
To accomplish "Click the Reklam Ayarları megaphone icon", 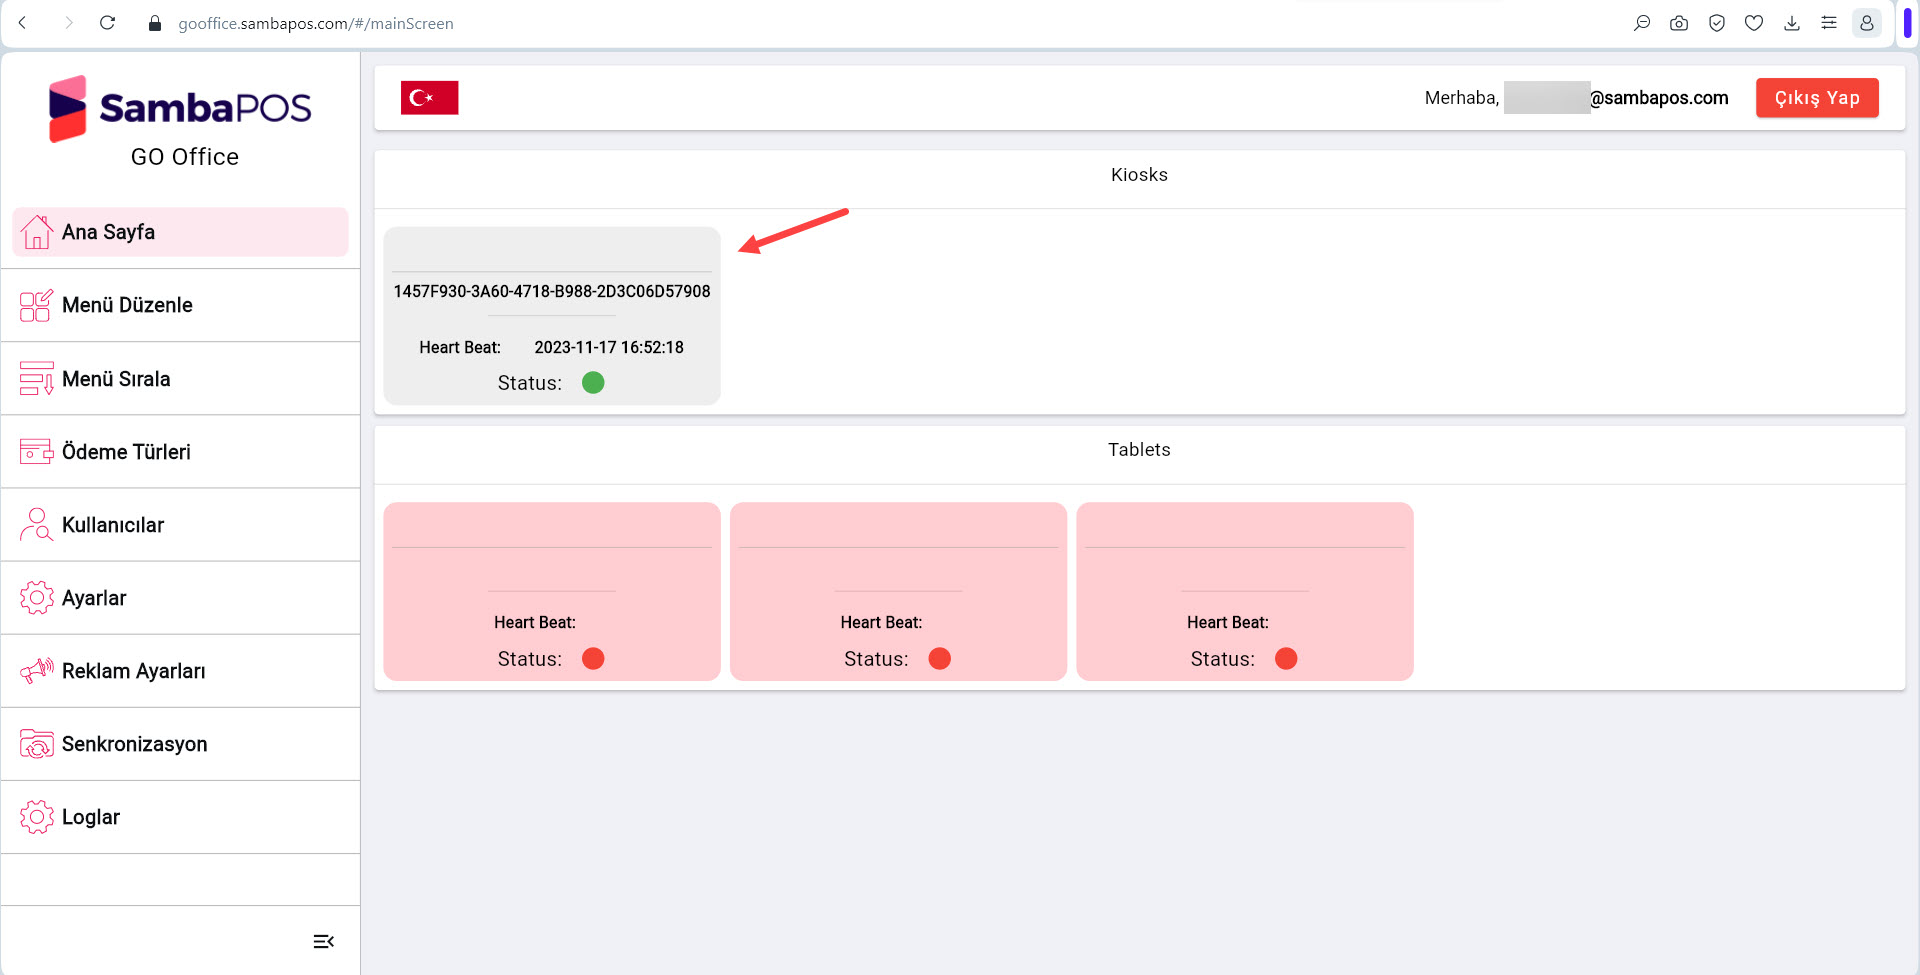I will pyautogui.click(x=36, y=671).
